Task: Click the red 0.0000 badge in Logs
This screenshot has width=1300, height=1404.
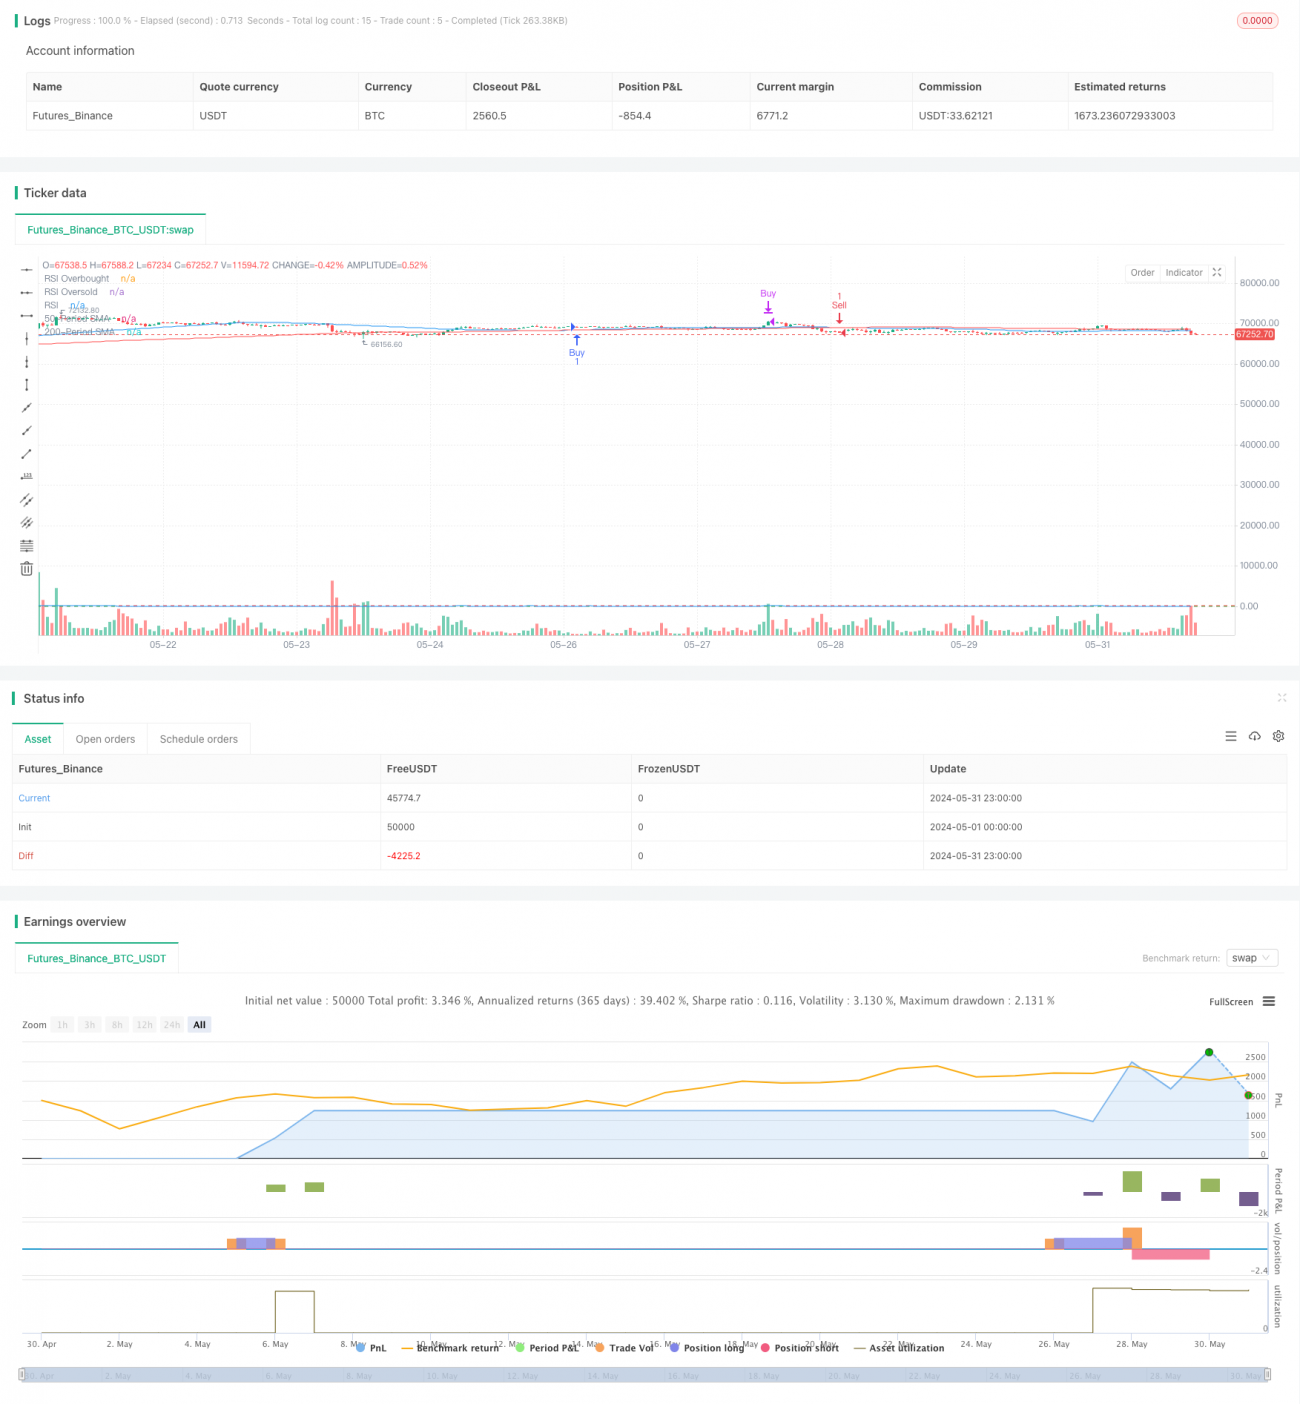Action: tap(1258, 20)
